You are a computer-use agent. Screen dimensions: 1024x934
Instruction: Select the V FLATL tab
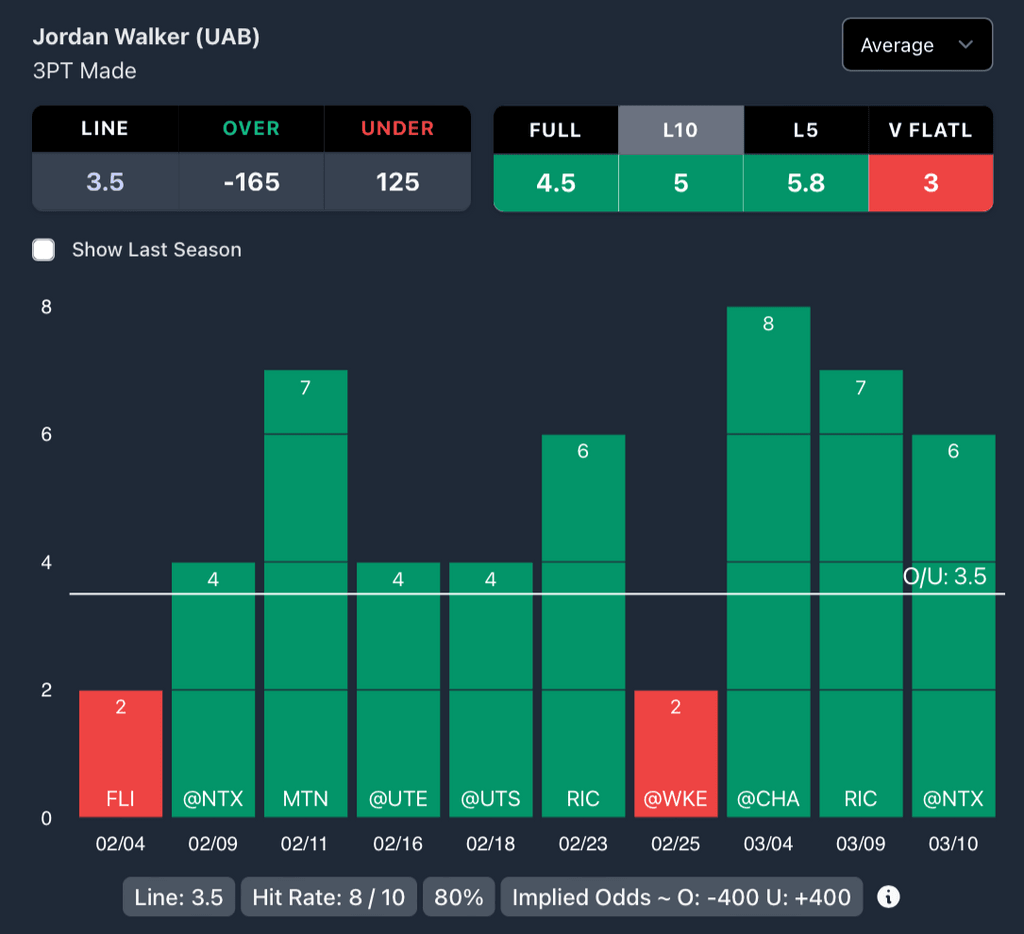pos(931,130)
